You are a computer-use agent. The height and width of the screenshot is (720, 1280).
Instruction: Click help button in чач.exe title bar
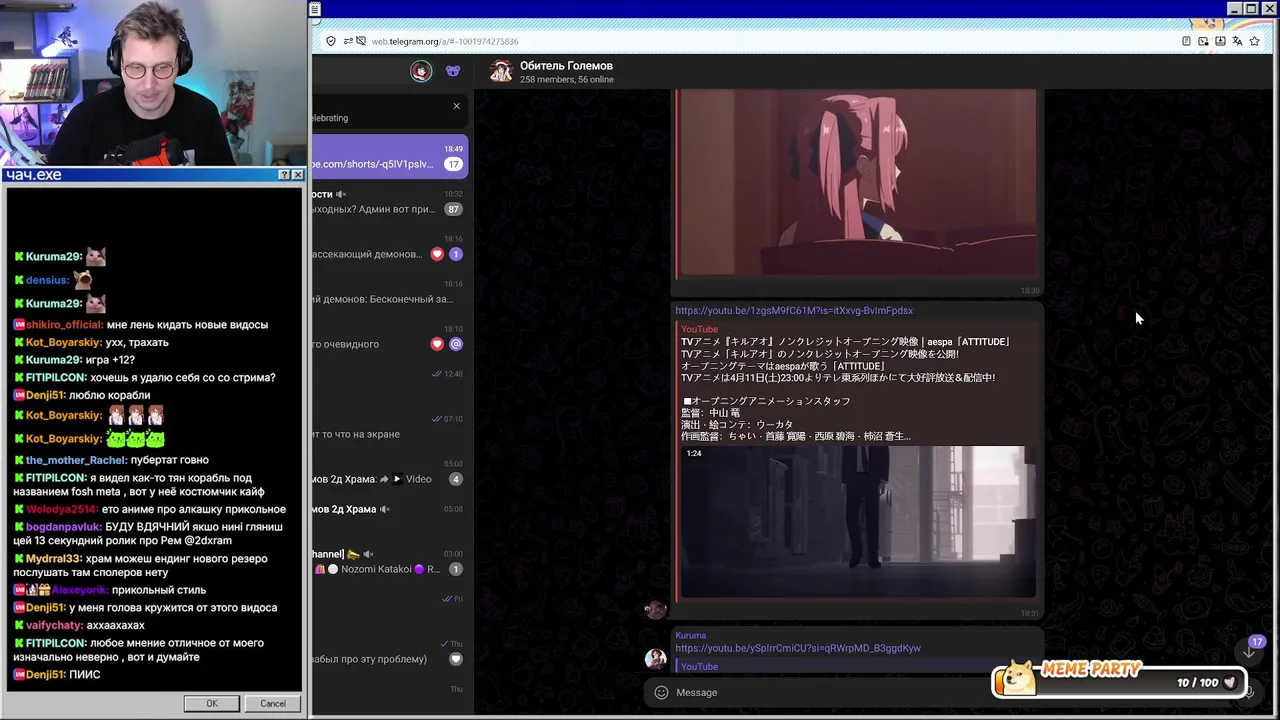[x=284, y=175]
